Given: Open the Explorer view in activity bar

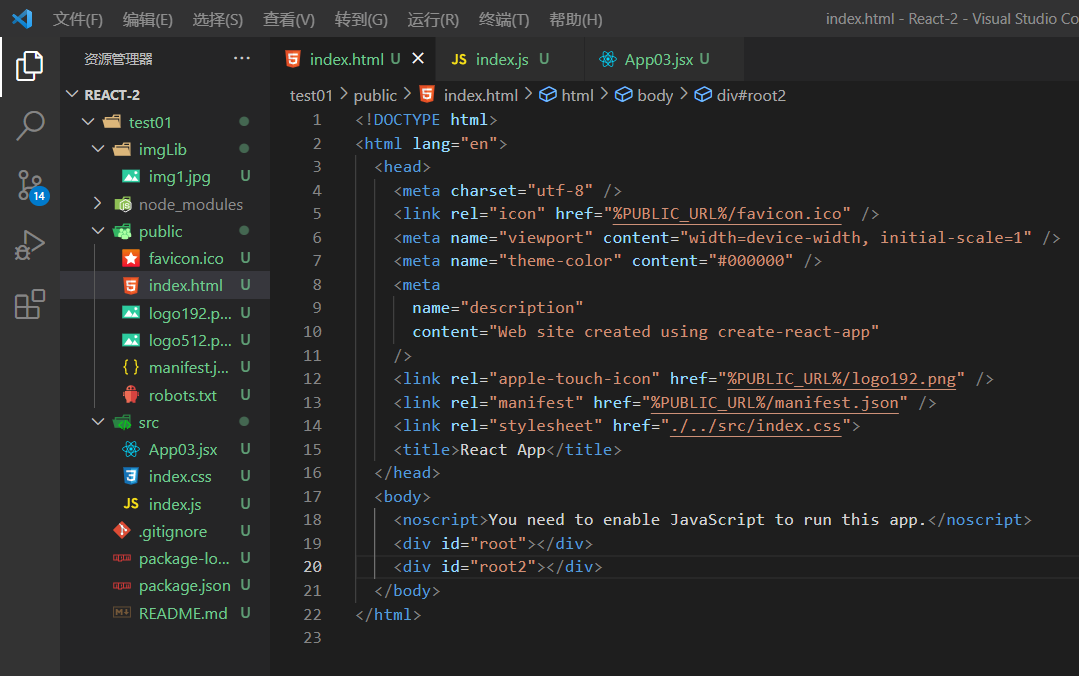Looking at the screenshot, I should 29,66.
